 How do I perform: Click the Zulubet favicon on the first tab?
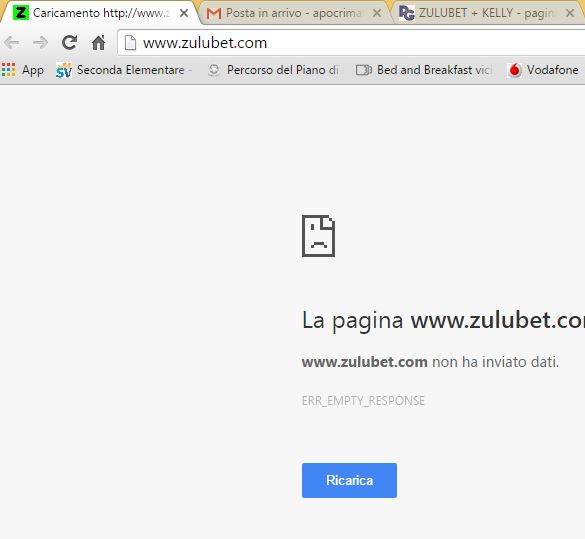coord(21,13)
